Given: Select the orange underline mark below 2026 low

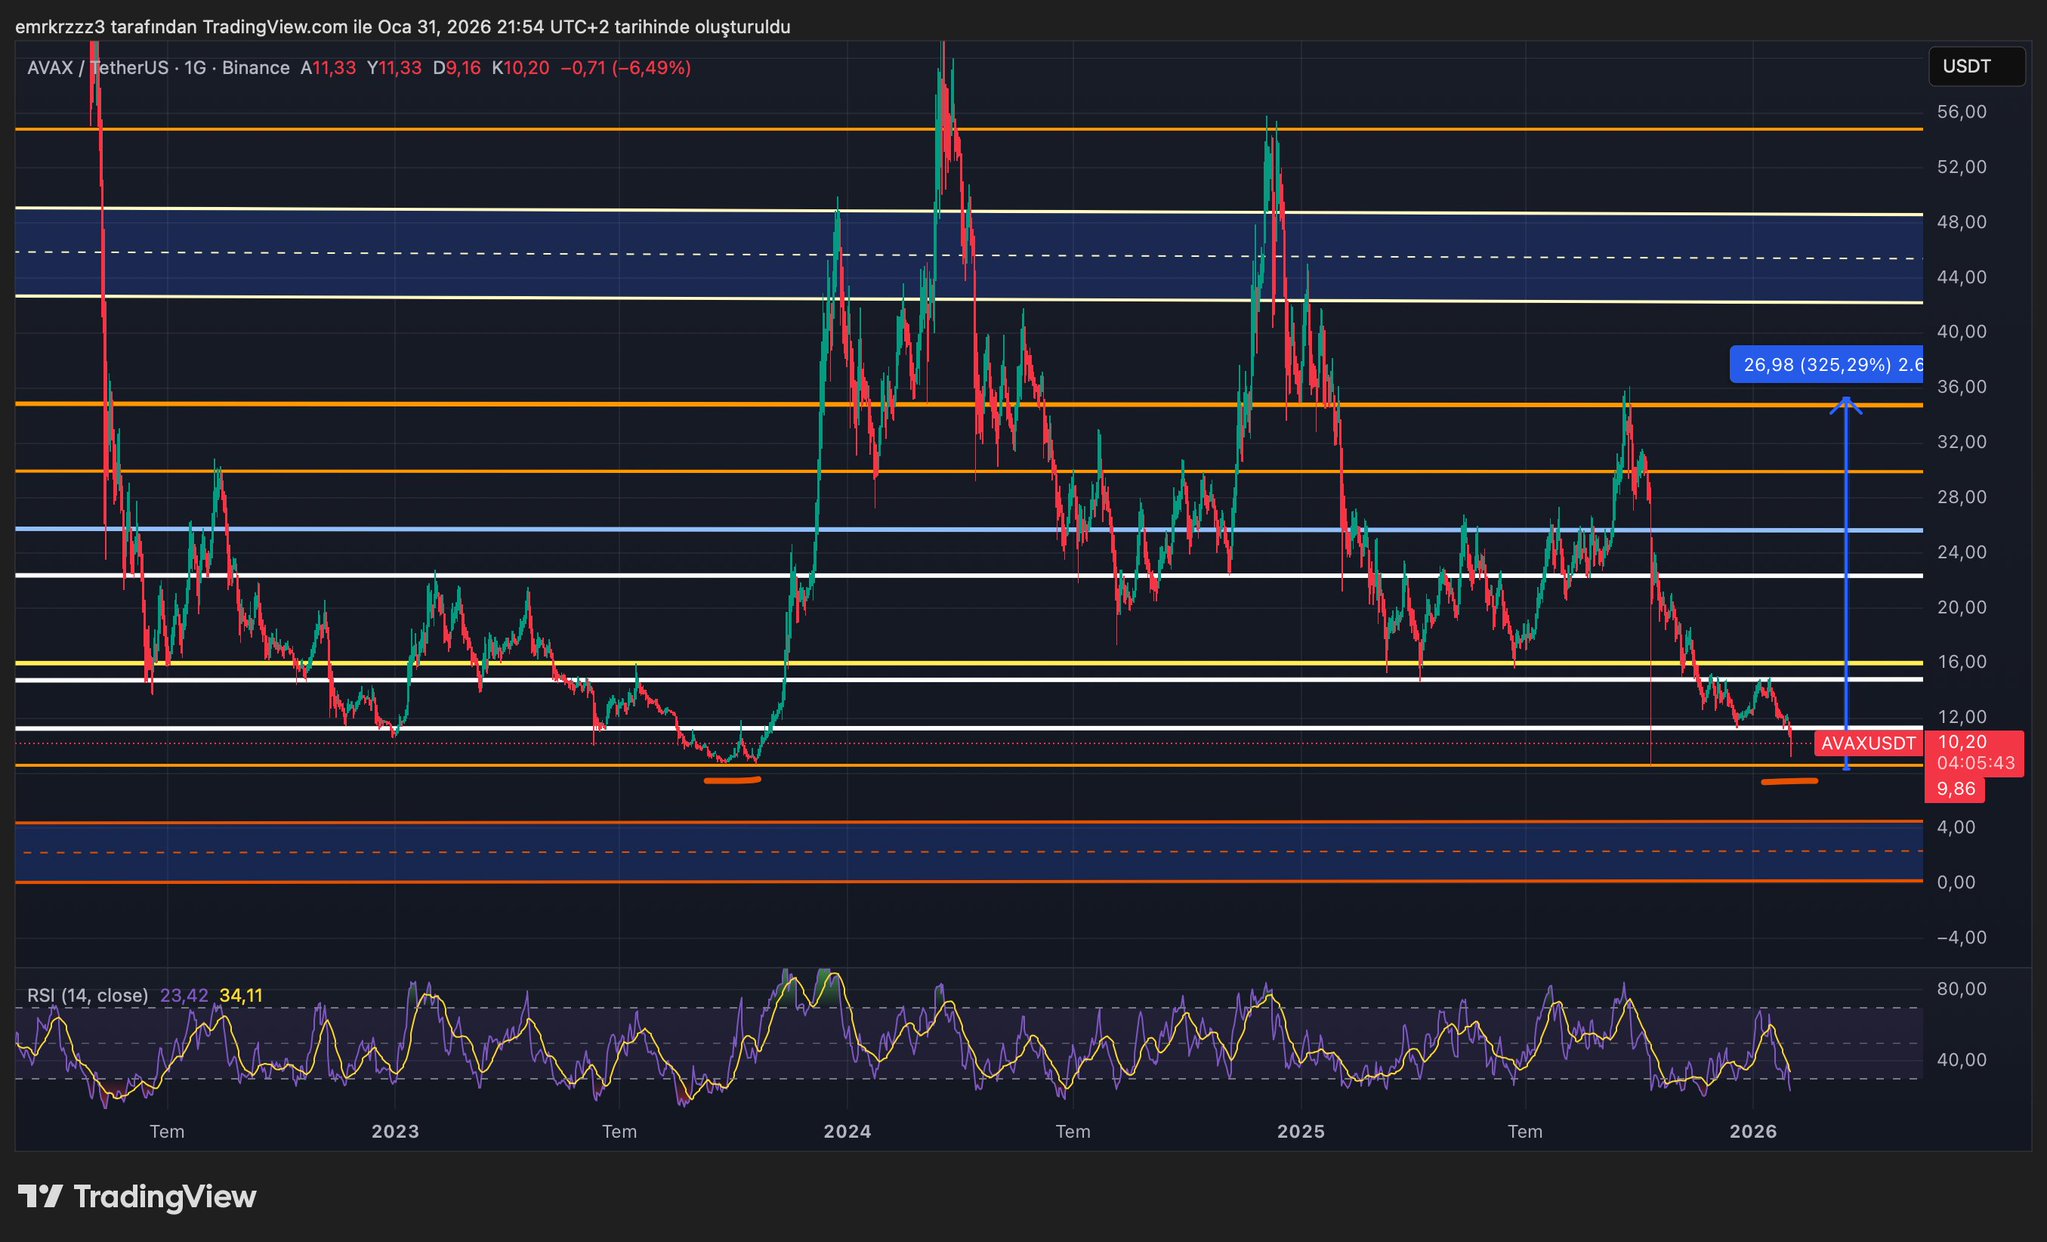Looking at the screenshot, I should point(1789,781).
